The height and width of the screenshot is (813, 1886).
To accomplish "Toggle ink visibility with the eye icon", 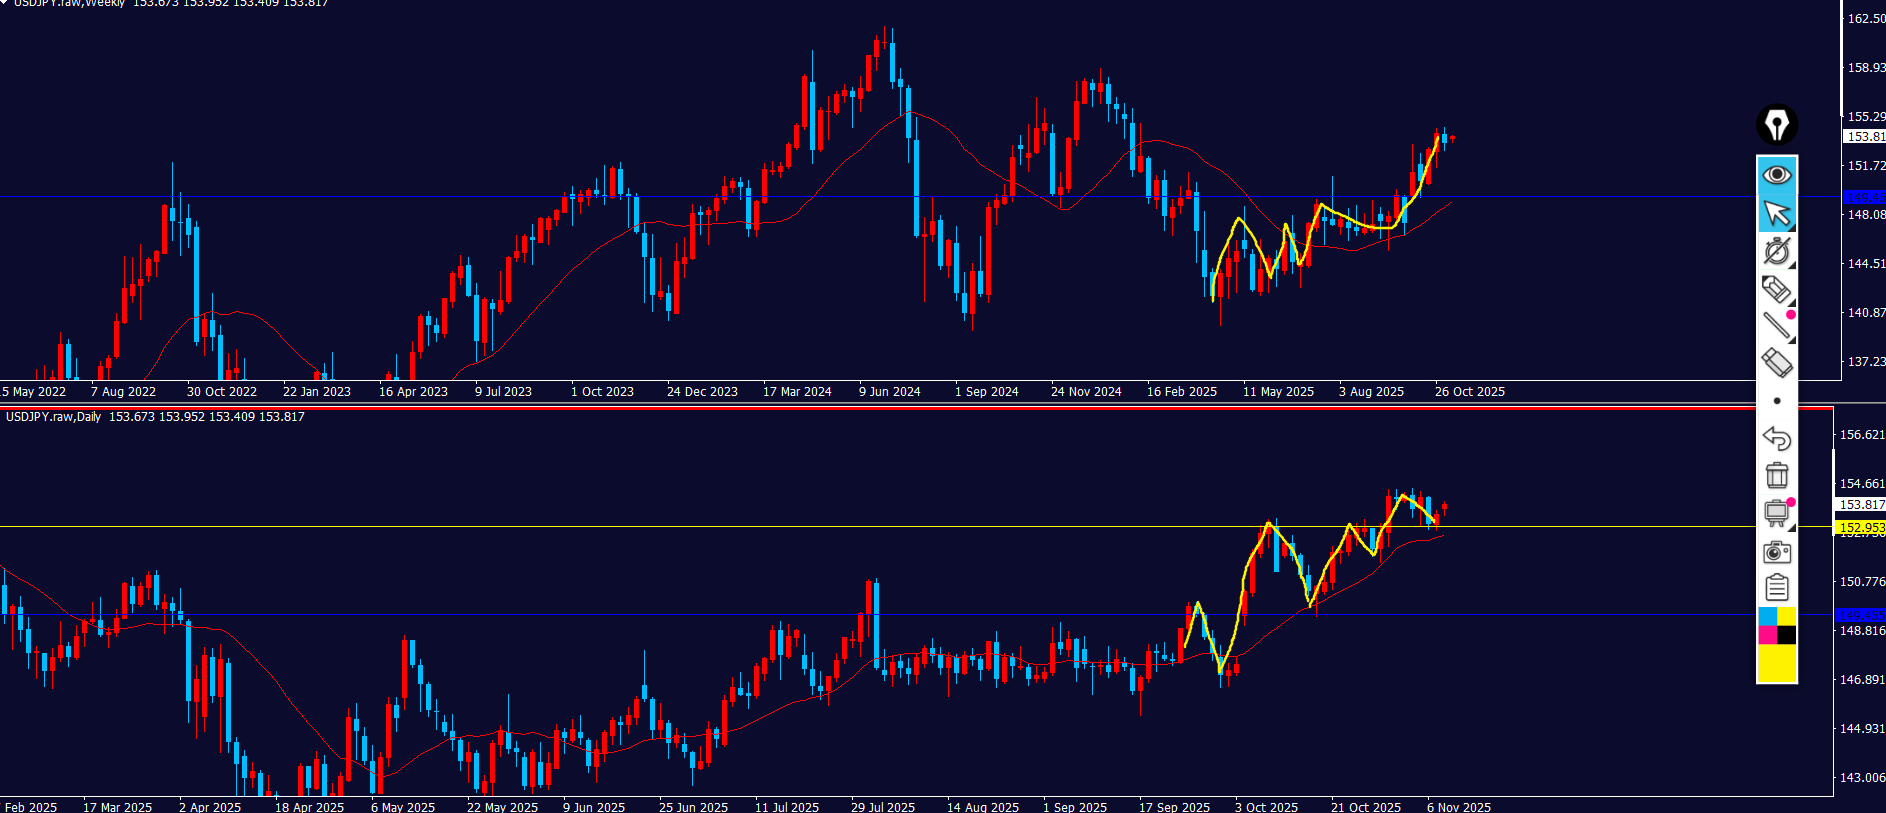I will pos(1777,175).
